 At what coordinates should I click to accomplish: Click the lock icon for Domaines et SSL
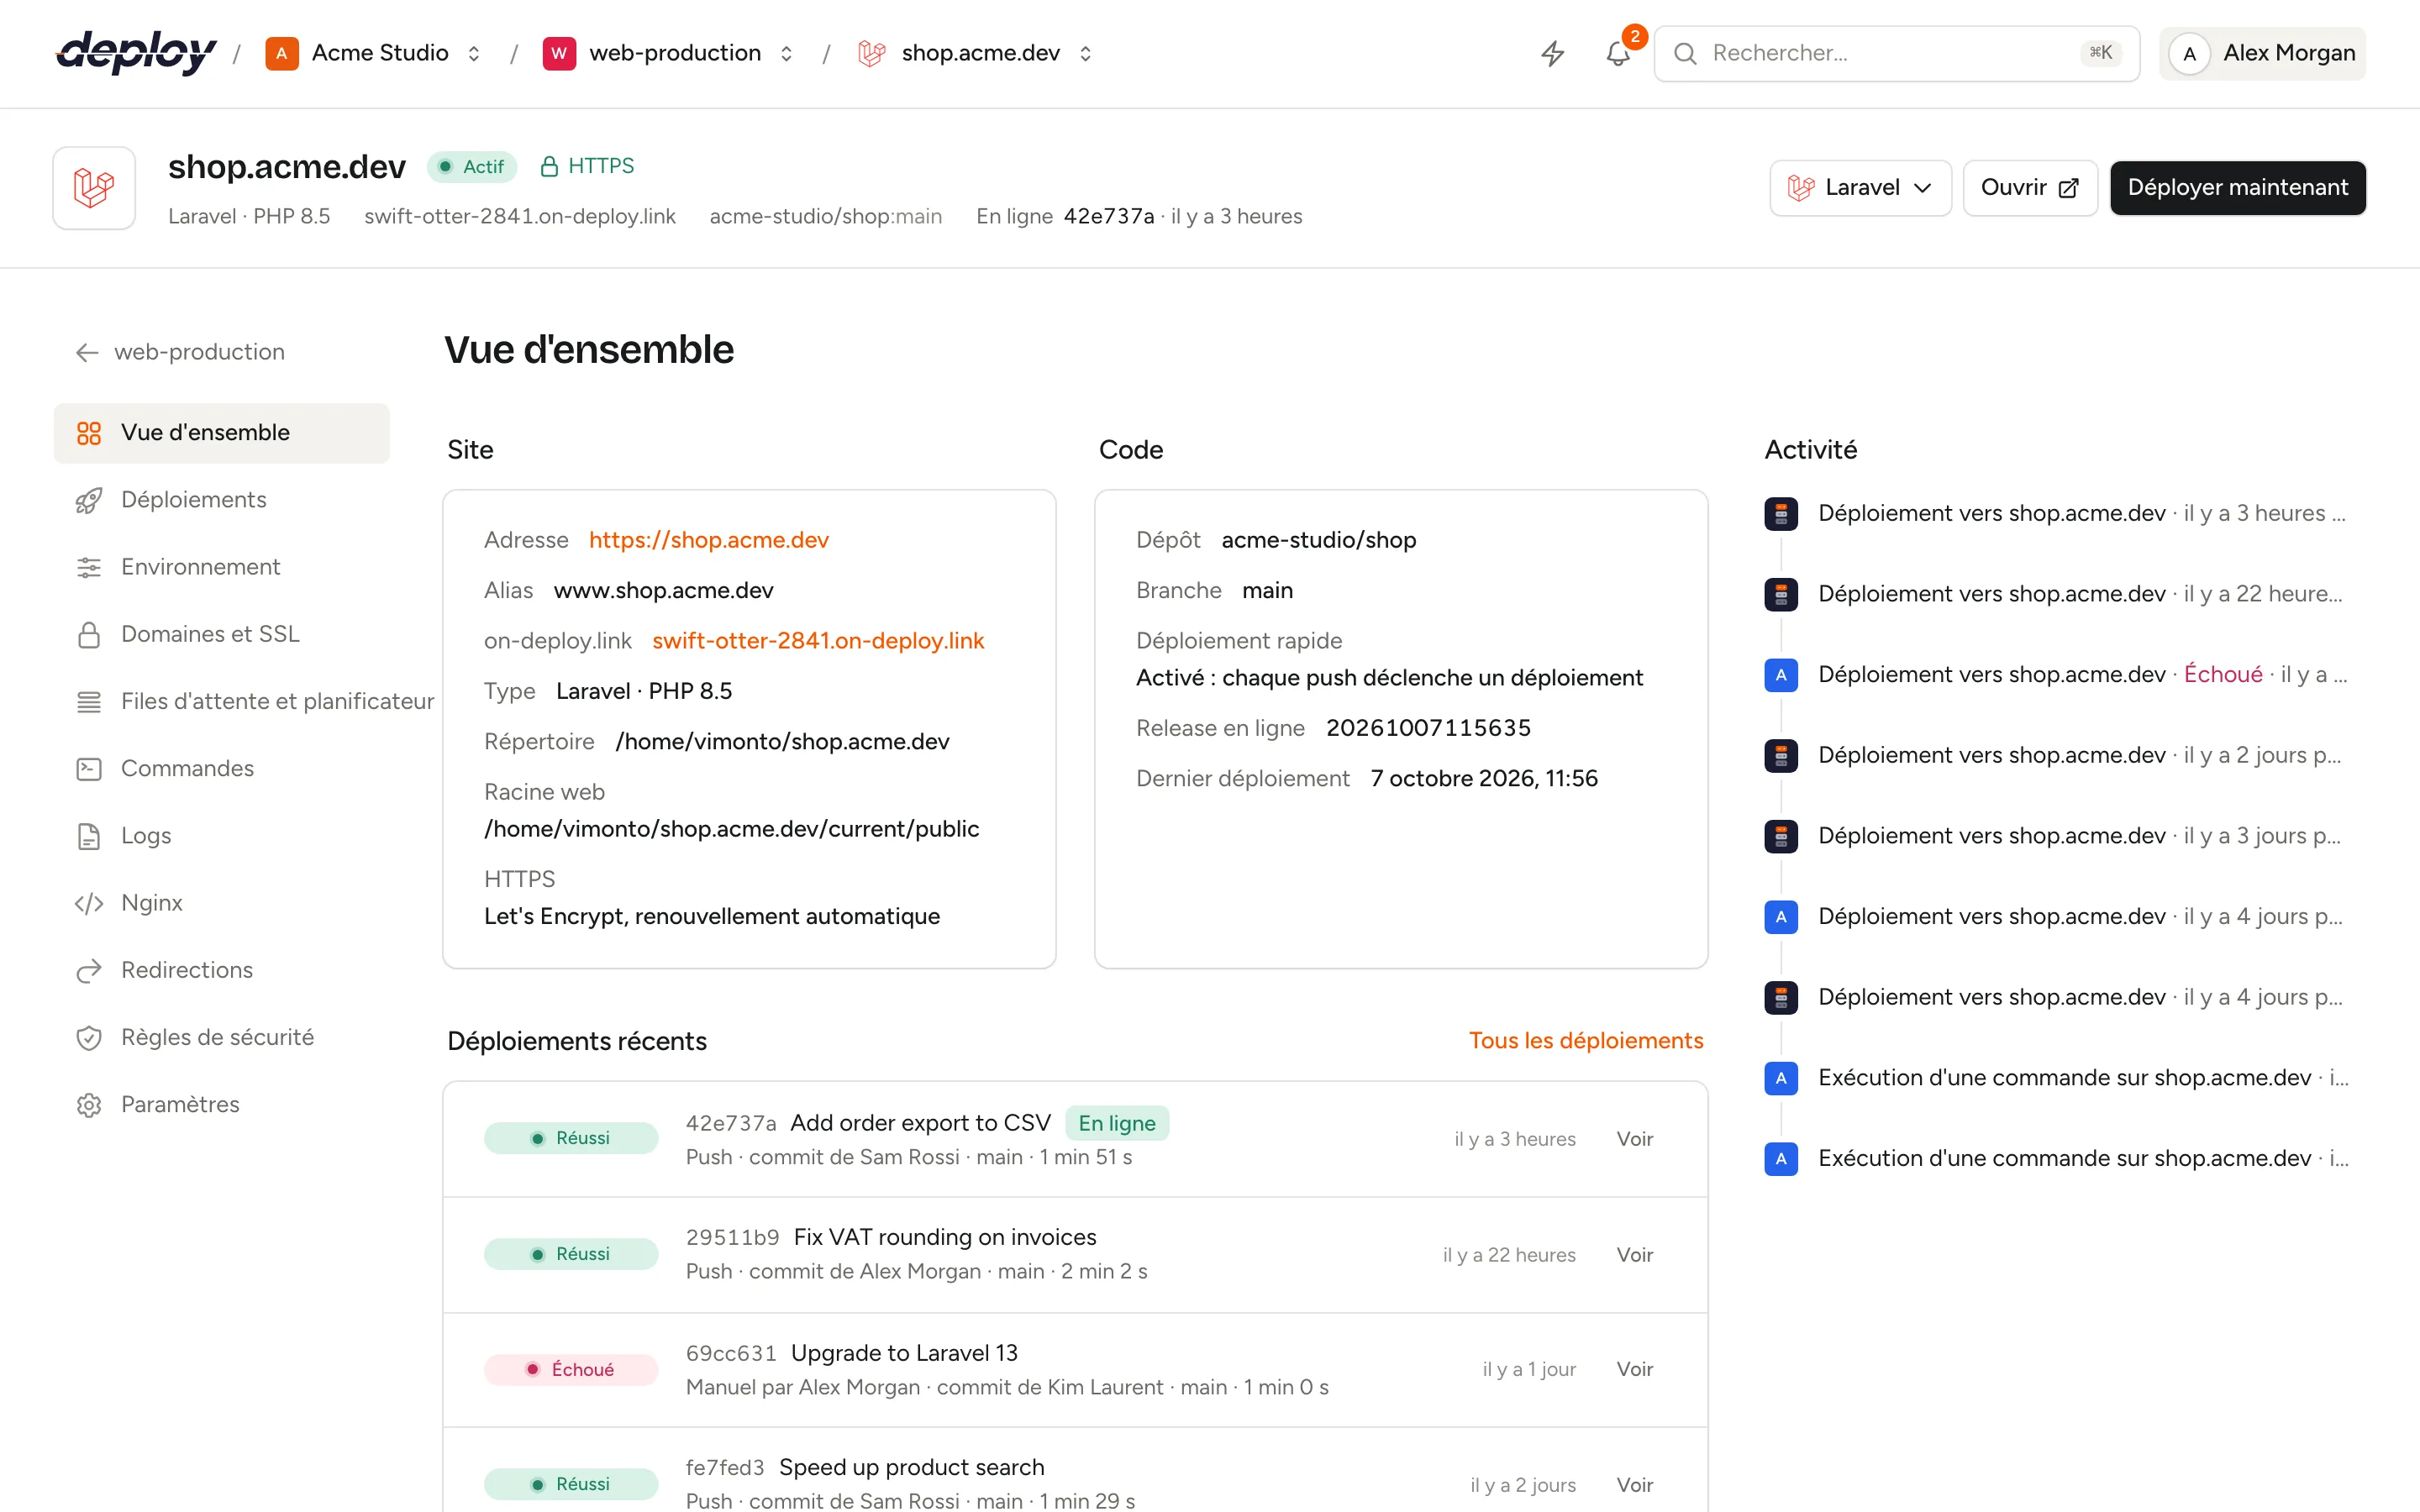(89, 634)
